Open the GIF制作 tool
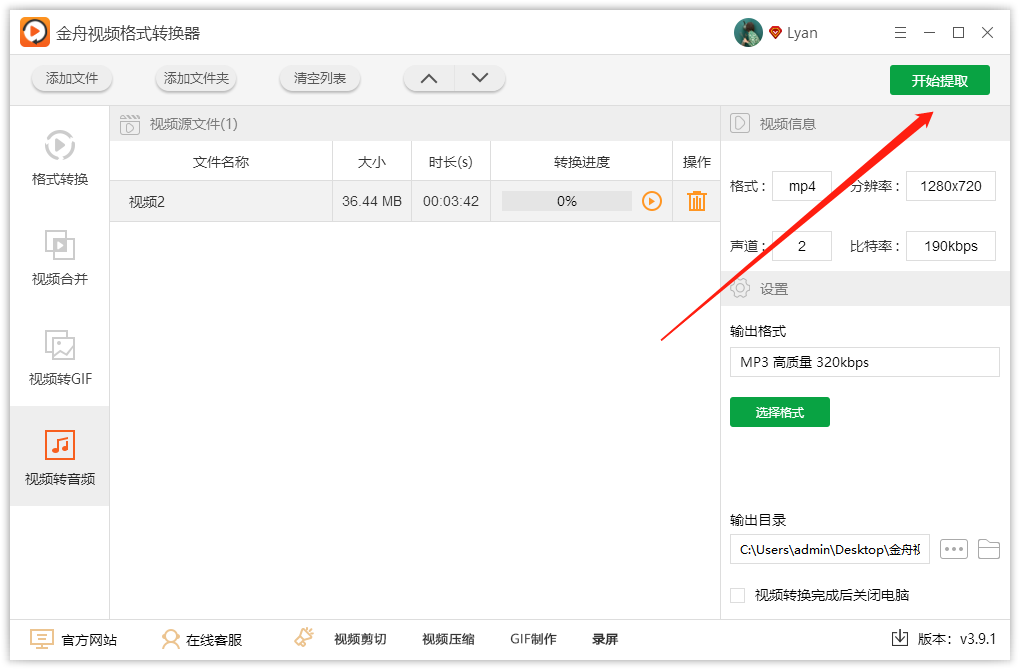 tap(533, 639)
